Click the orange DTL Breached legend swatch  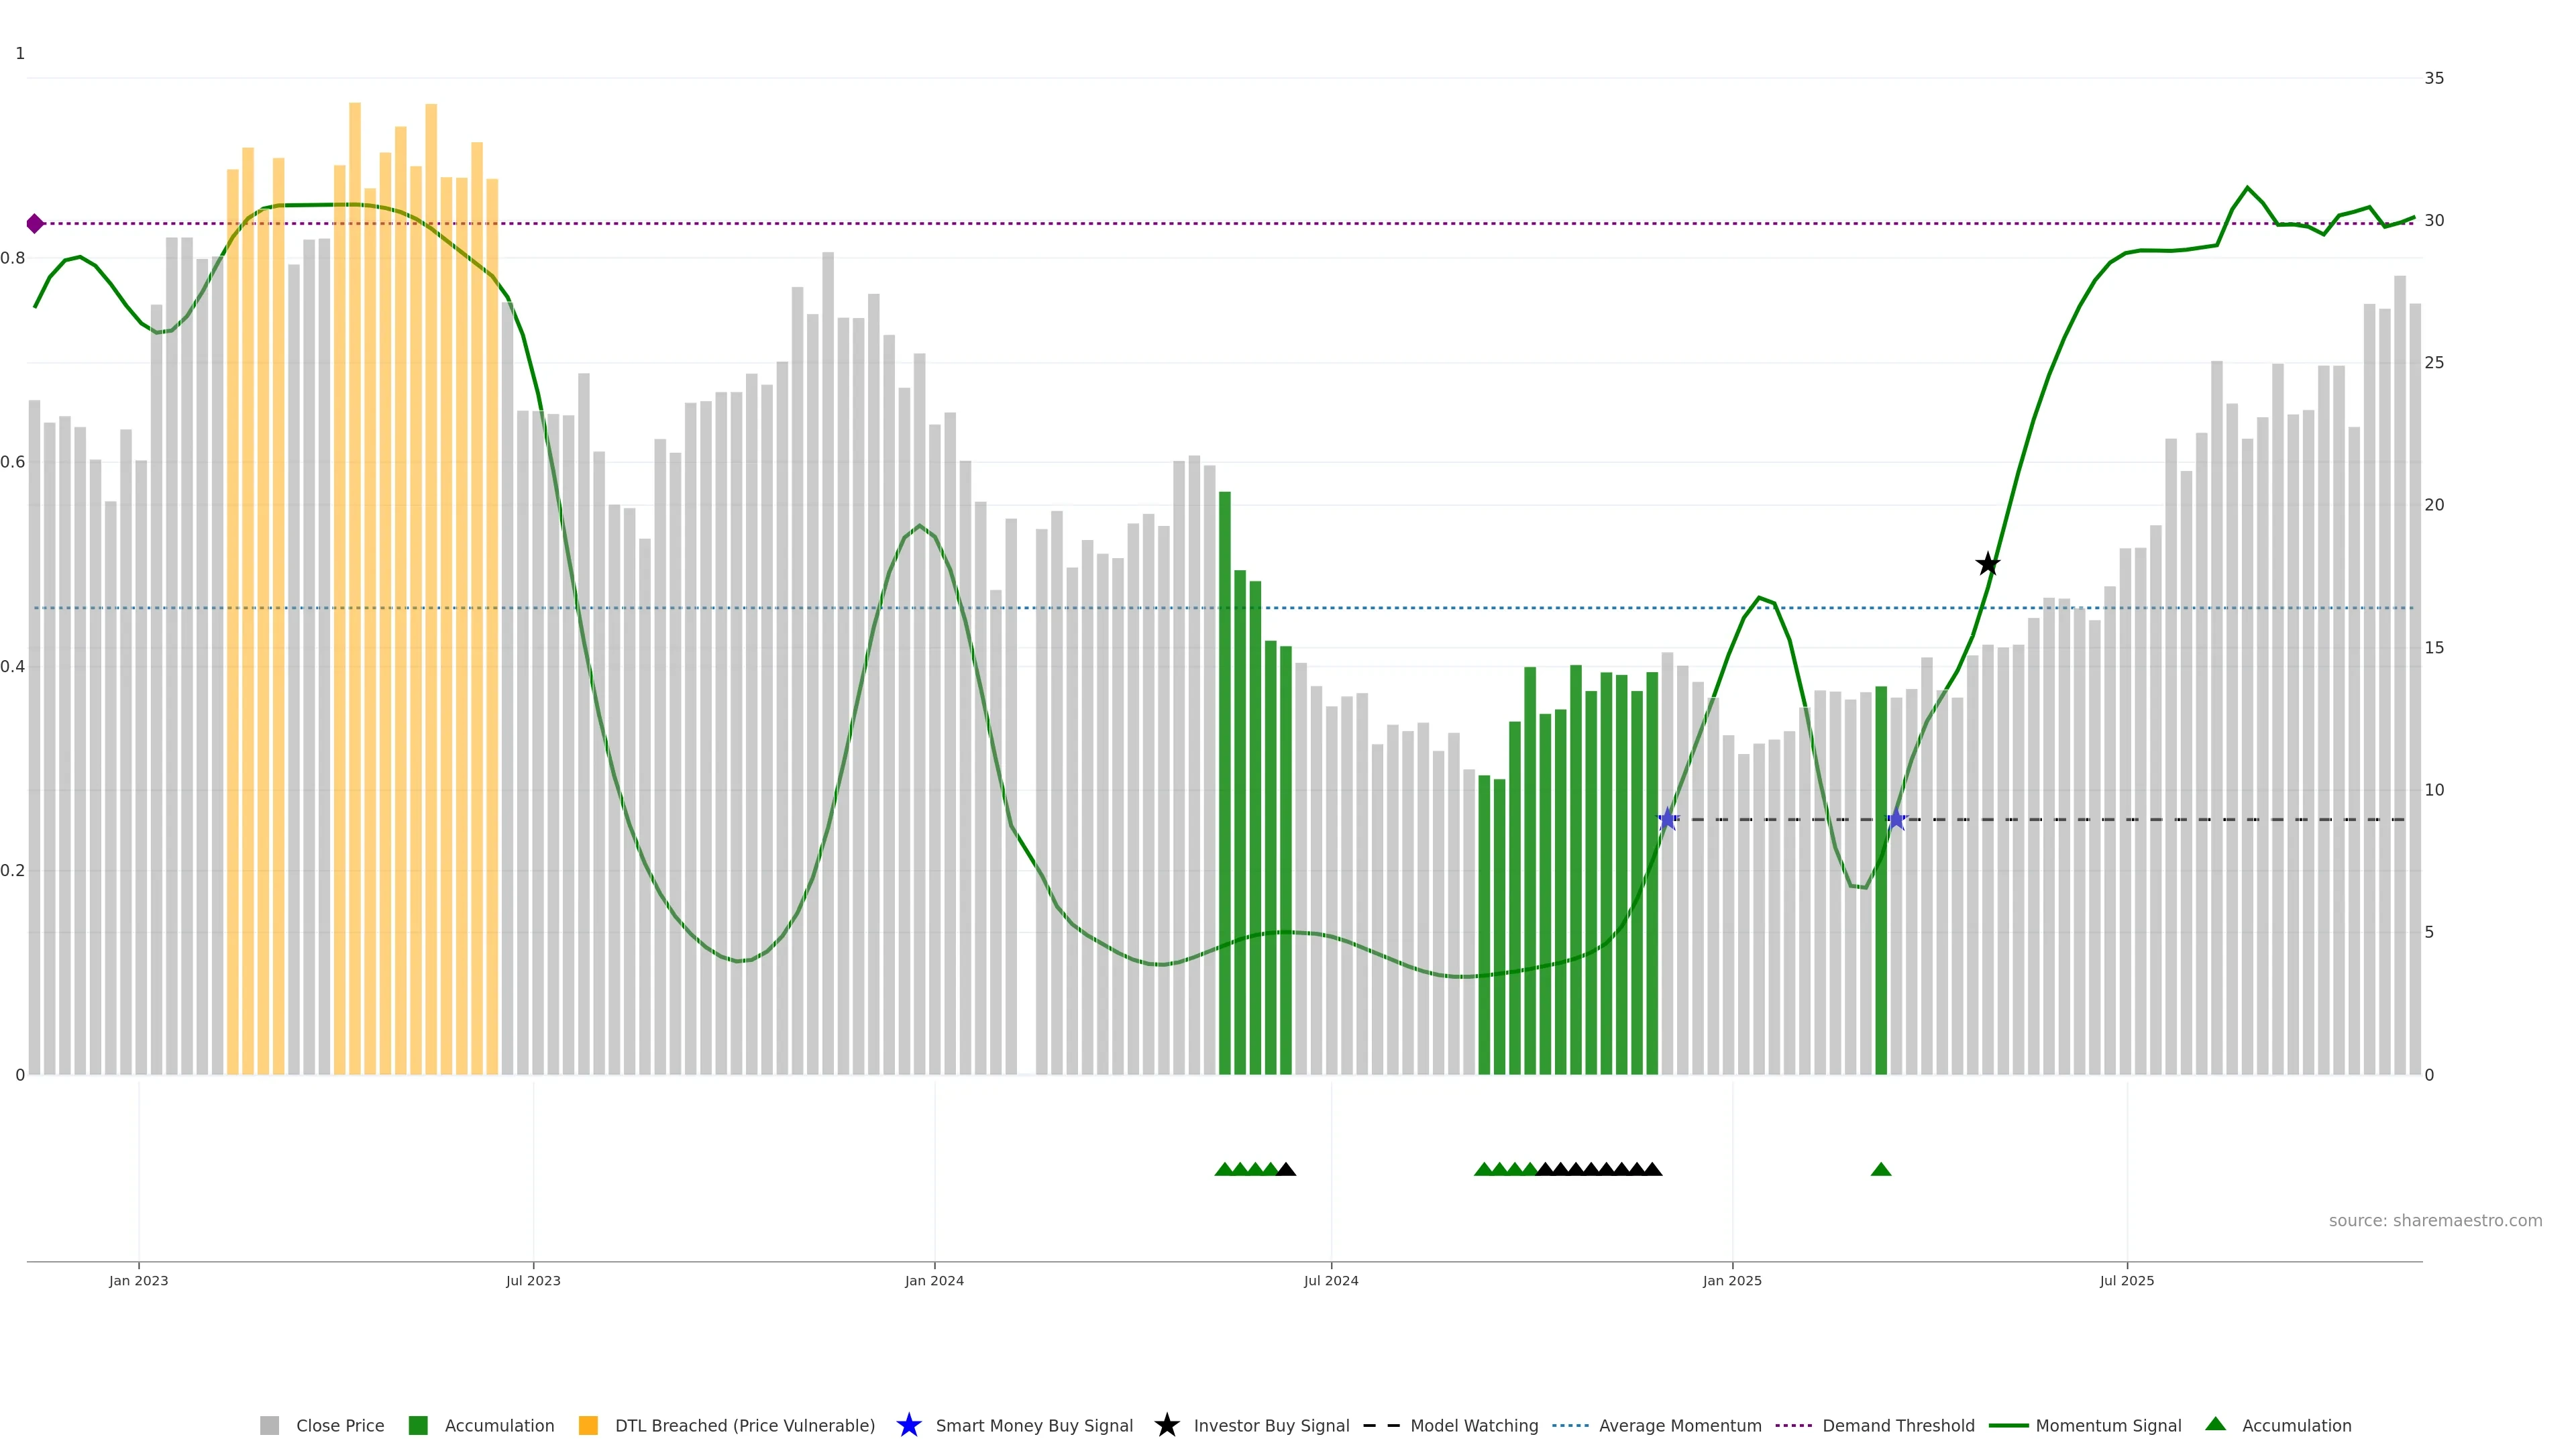[588, 1425]
